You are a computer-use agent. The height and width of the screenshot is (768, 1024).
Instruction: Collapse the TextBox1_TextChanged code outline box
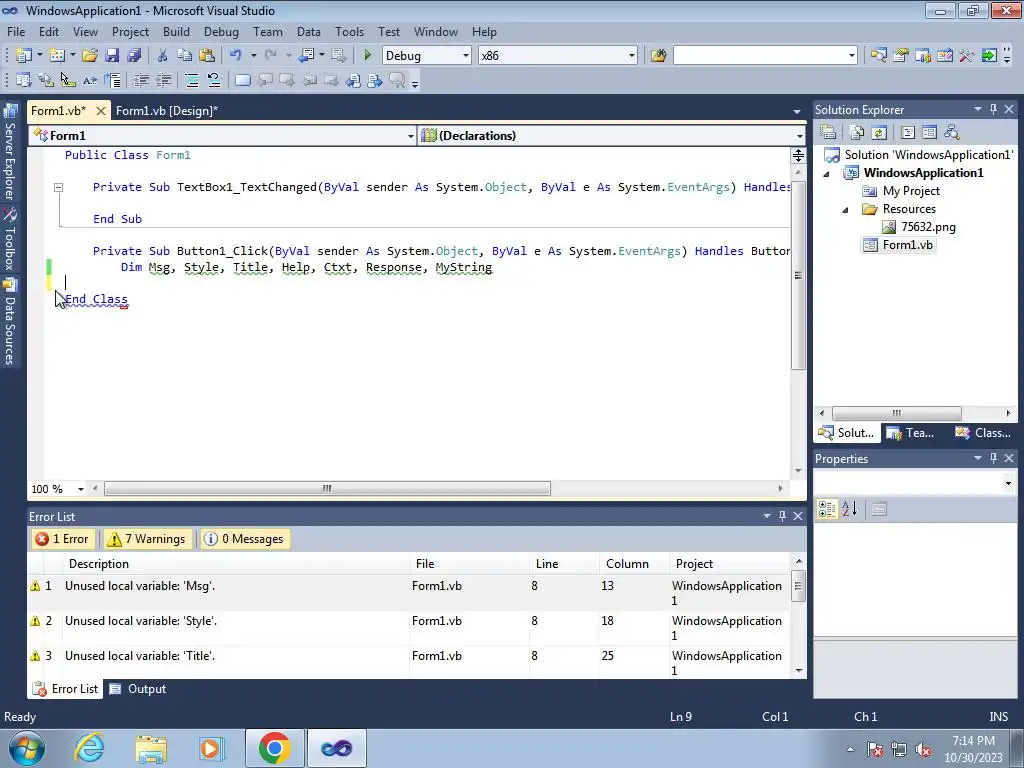tap(58, 187)
